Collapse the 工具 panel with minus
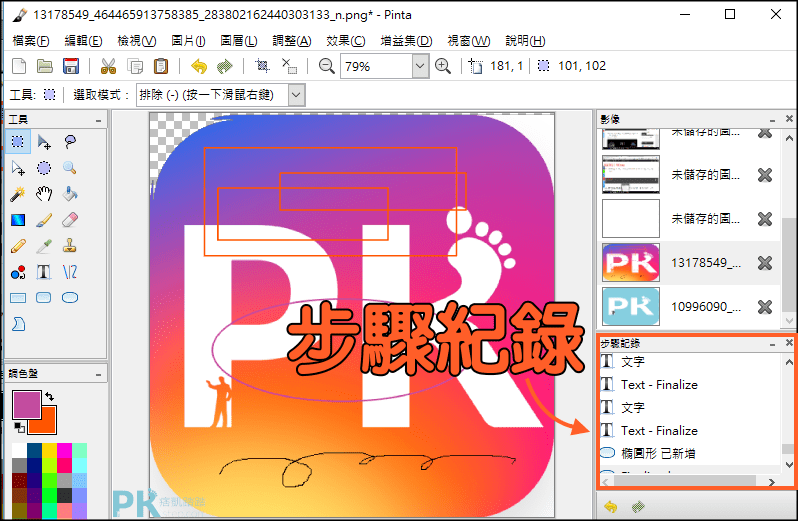The width and height of the screenshot is (798, 521). tap(98, 121)
